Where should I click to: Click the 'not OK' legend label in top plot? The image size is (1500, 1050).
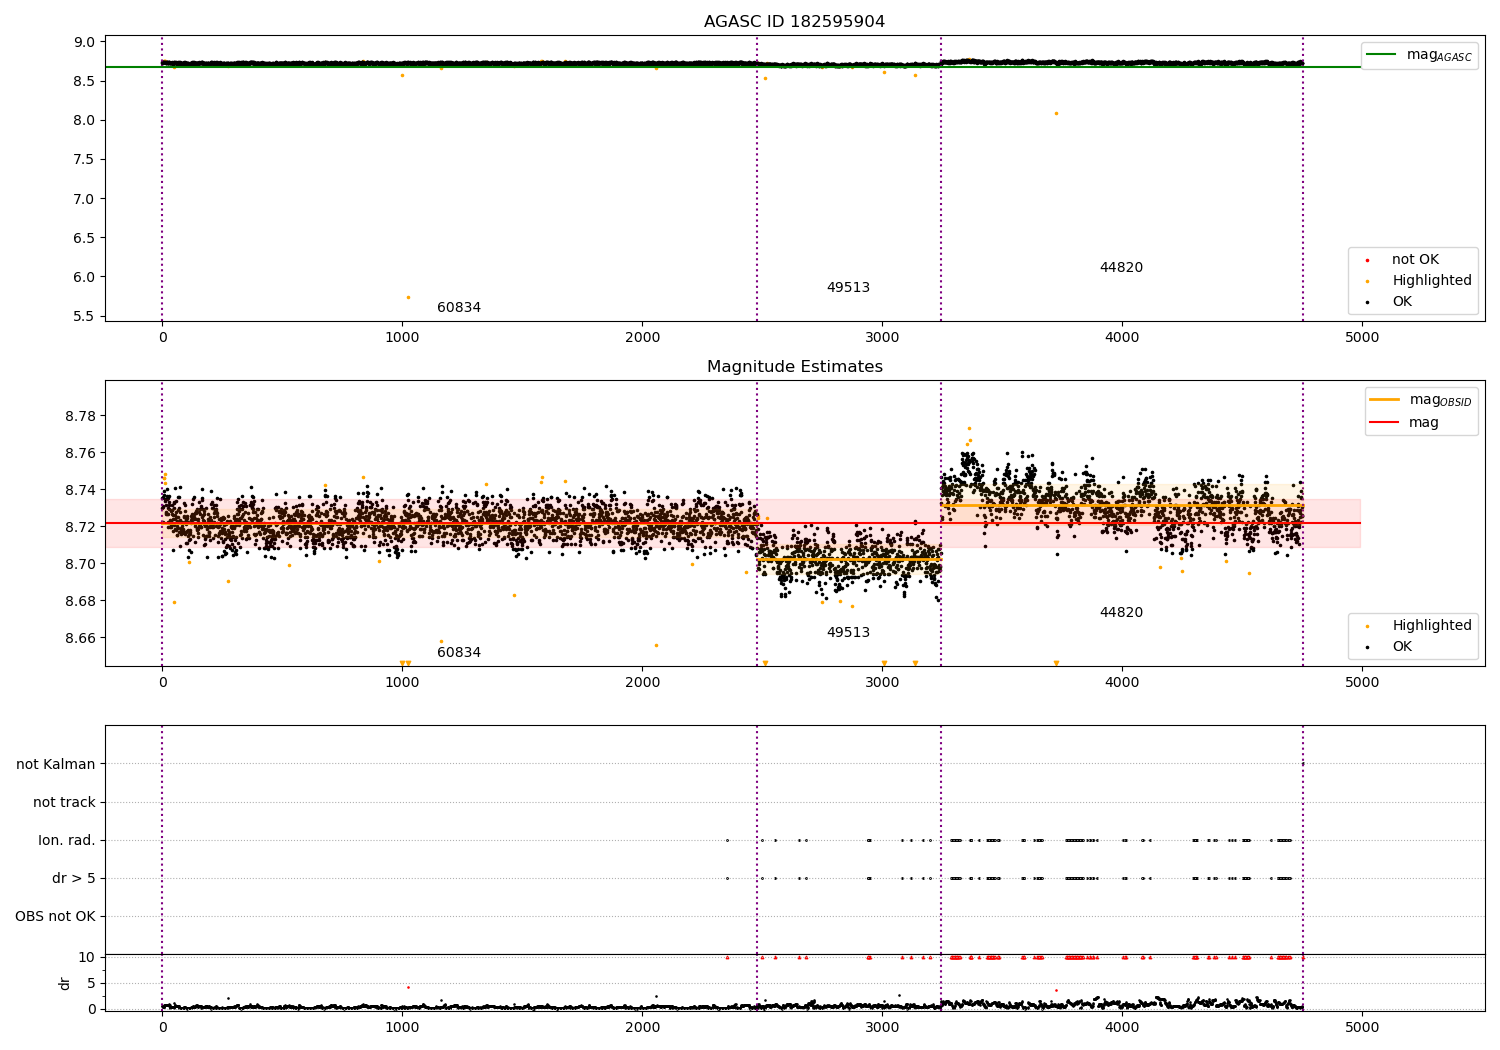(1415, 260)
